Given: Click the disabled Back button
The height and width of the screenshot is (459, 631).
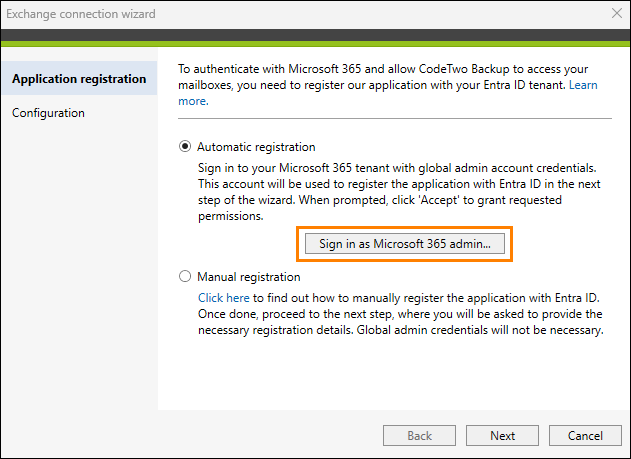Looking at the screenshot, I should [419, 436].
